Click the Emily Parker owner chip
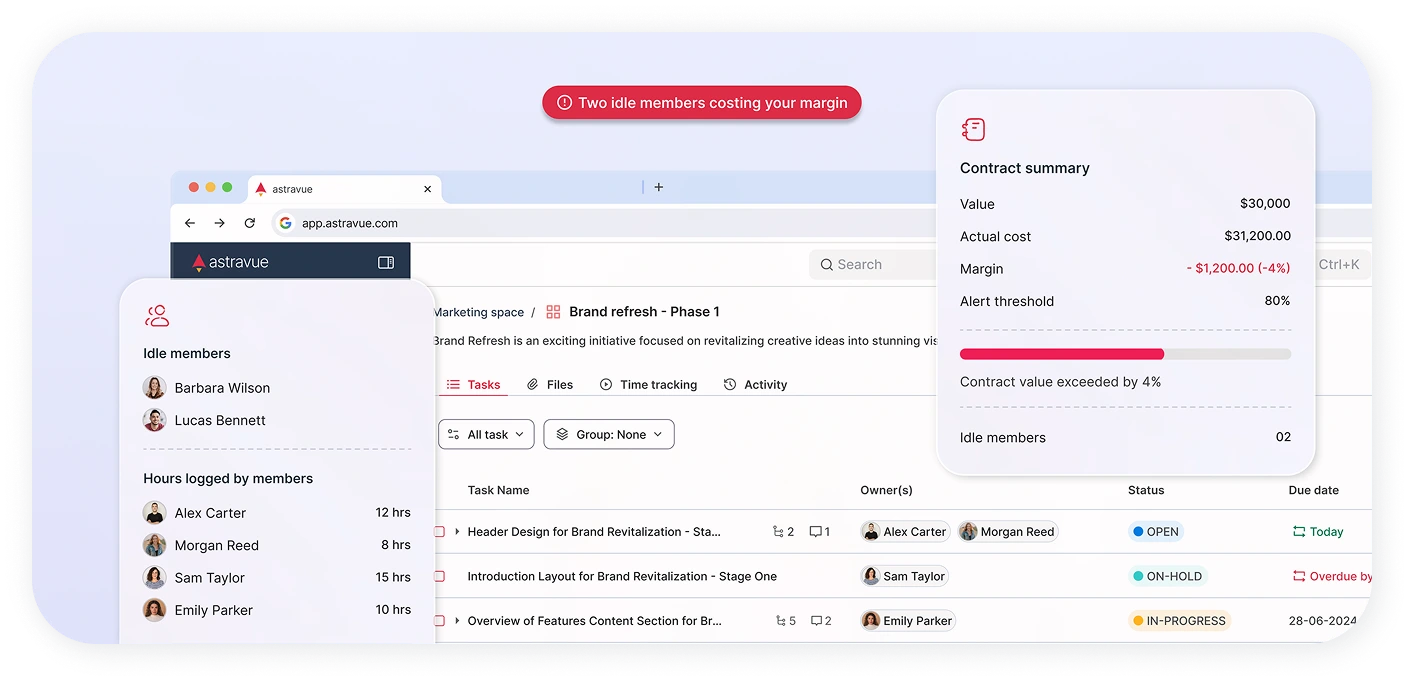 coord(908,621)
